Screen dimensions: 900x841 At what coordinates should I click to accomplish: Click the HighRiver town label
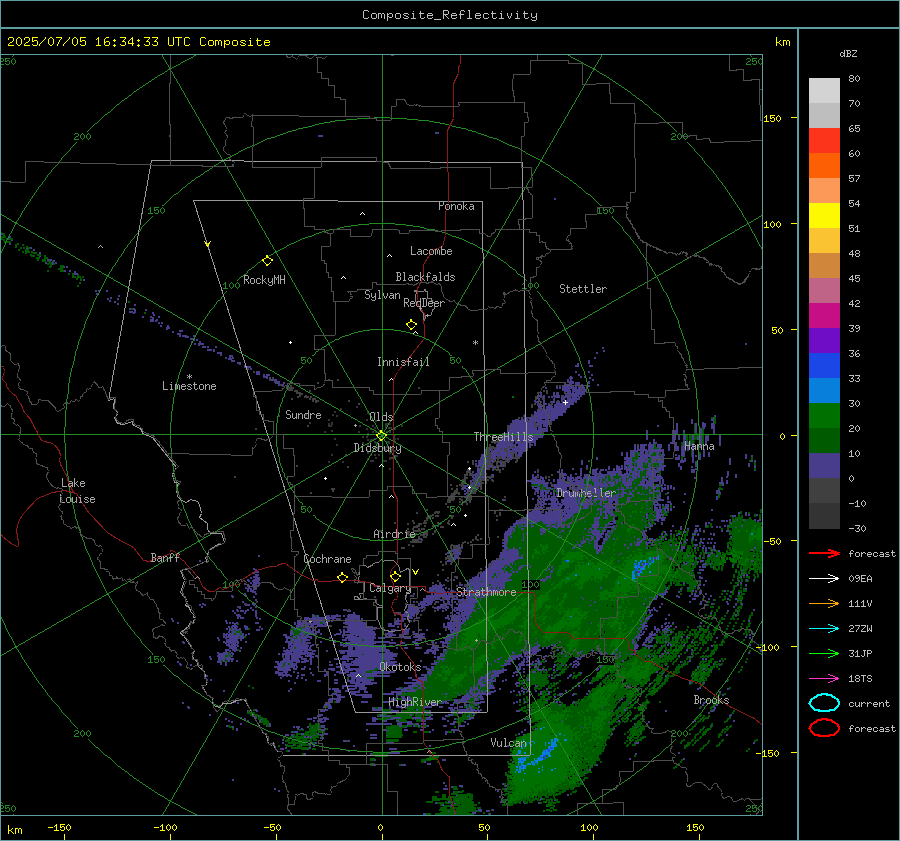coord(414,702)
